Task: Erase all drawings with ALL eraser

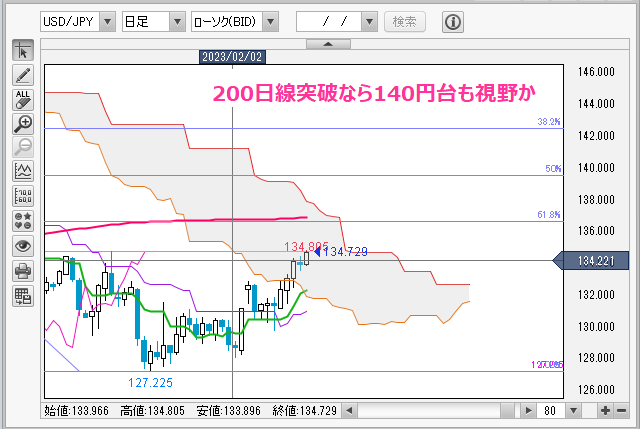Action: [x=23, y=100]
